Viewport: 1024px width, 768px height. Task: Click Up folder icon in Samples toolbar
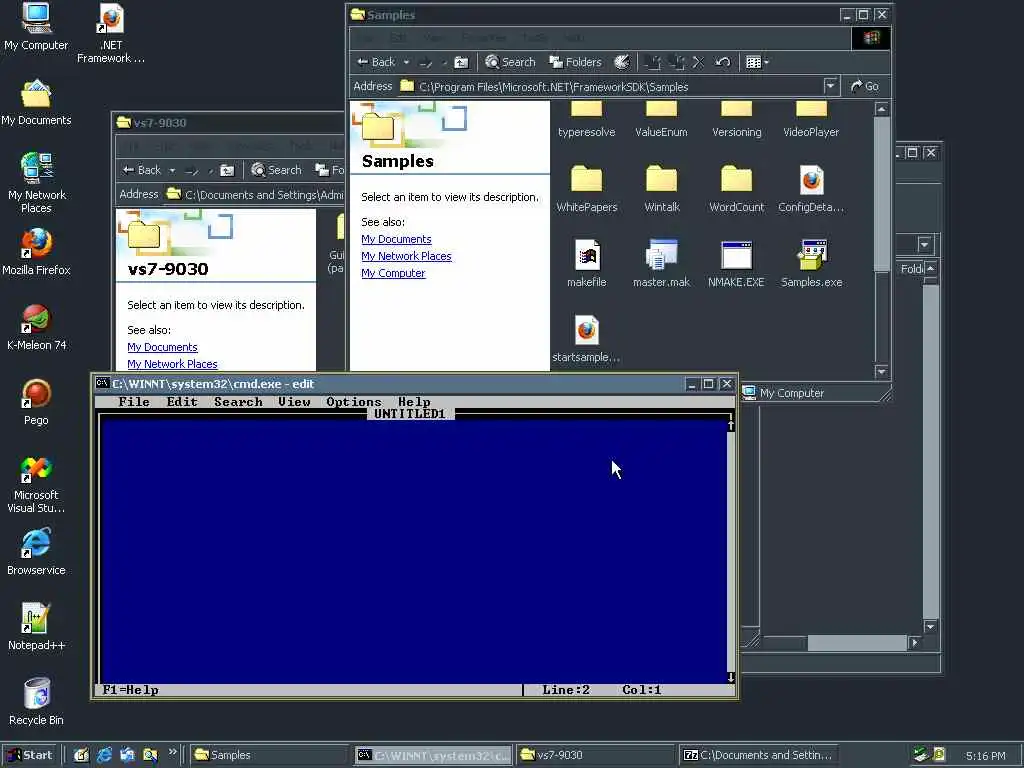(x=461, y=62)
